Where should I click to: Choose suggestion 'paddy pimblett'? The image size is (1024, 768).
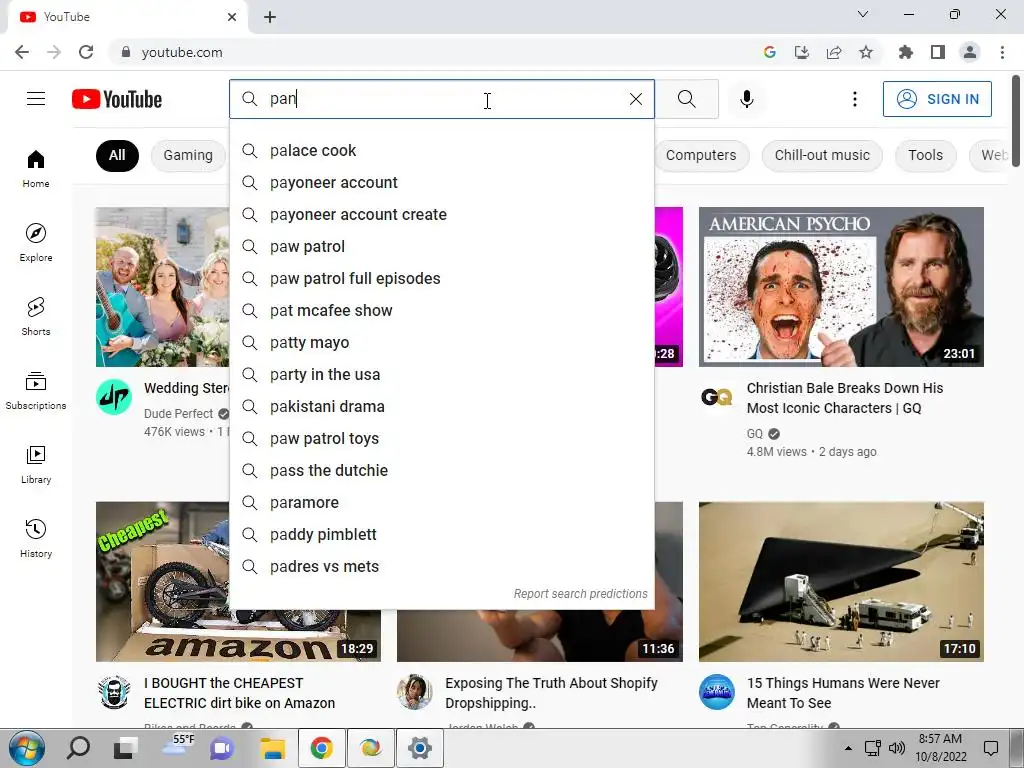coord(442,535)
